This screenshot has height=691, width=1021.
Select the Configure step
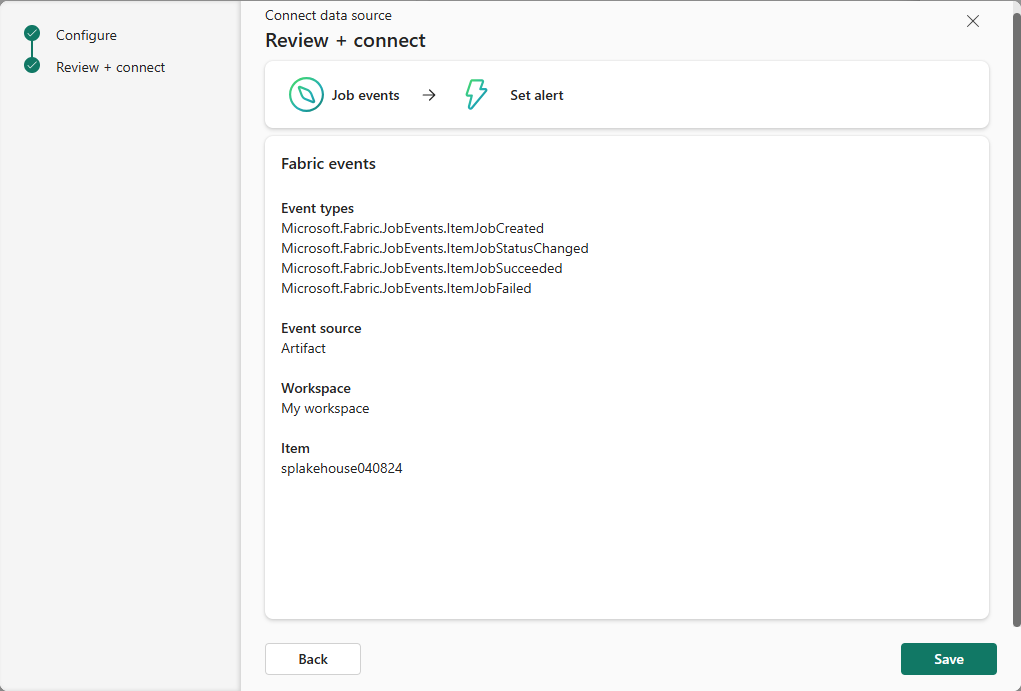coord(86,35)
